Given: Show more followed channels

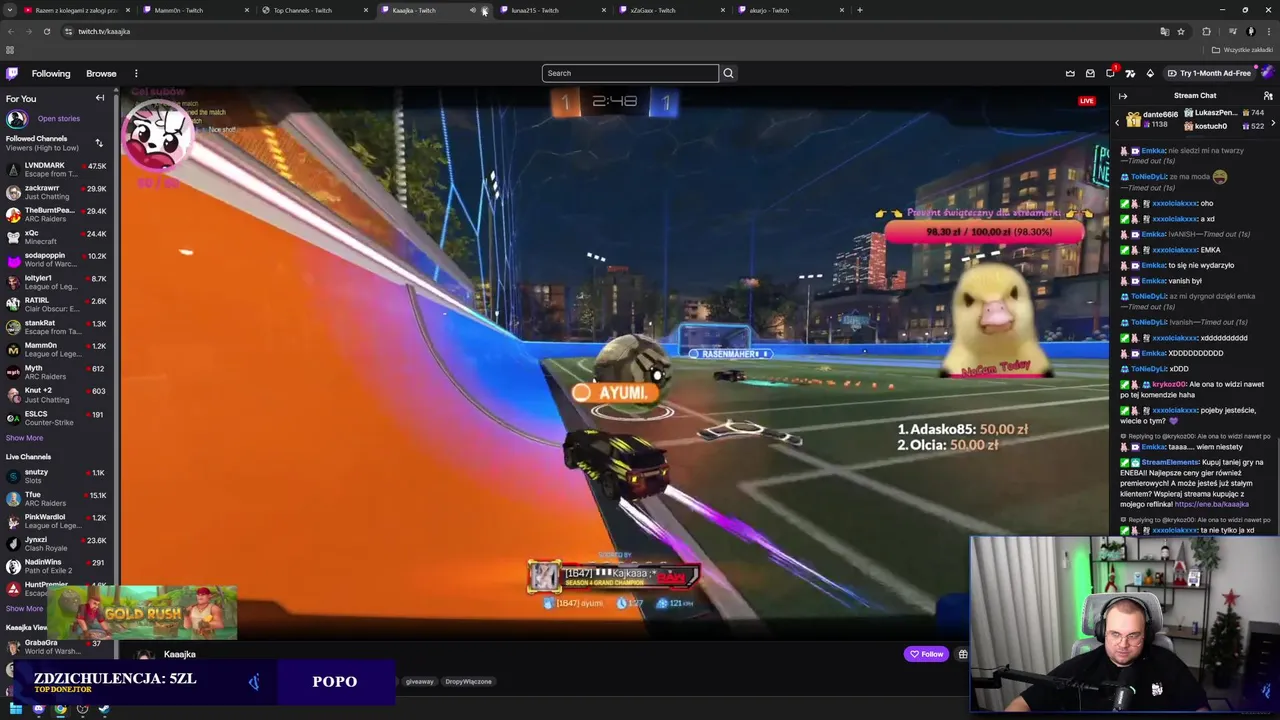Looking at the screenshot, I should [24, 438].
